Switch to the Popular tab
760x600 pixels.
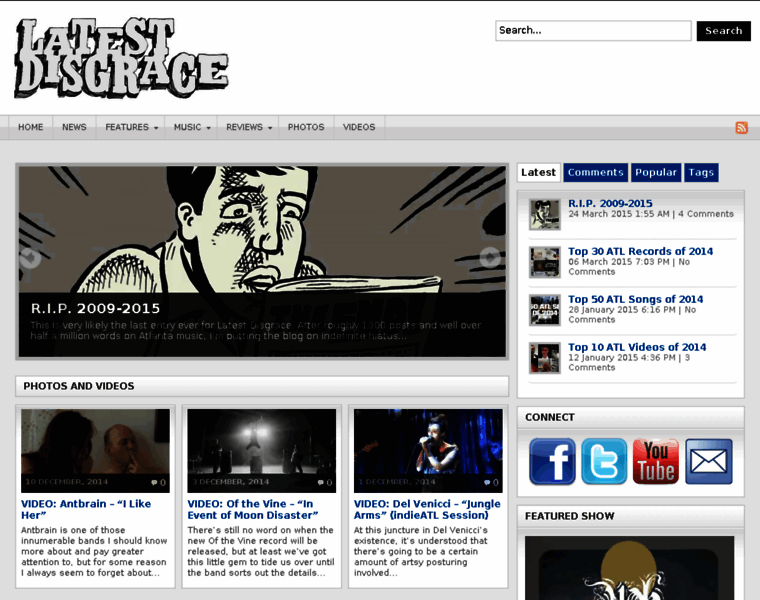(x=656, y=172)
